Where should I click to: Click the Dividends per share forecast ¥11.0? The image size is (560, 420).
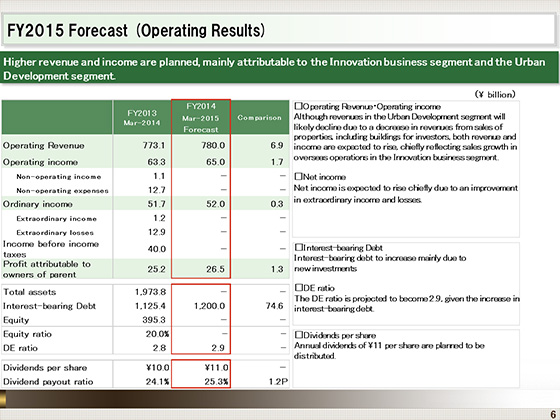[217, 368]
